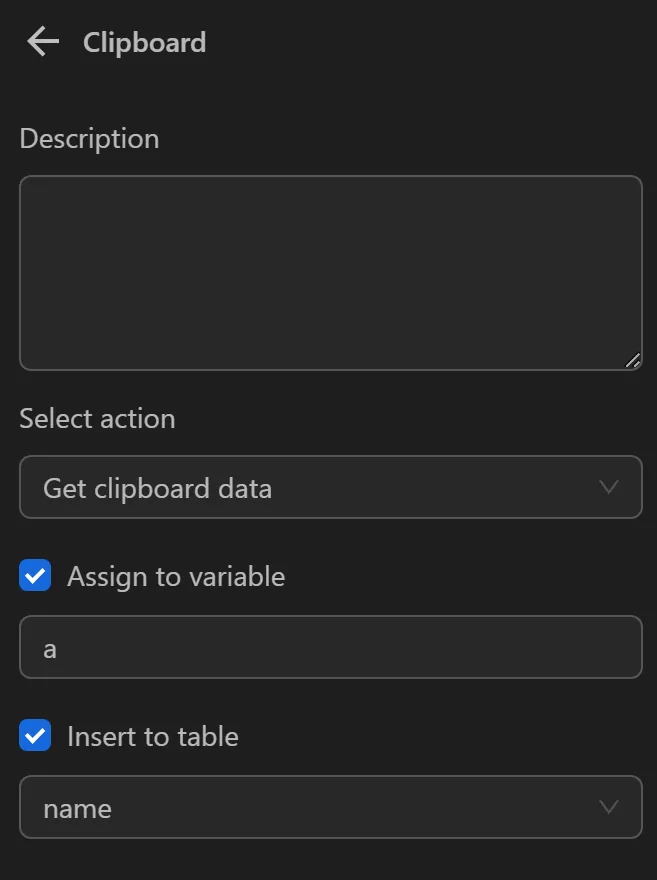
Task: Click the chevron on the name table dropdown
Action: pyautogui.click(x=609, y=807)
